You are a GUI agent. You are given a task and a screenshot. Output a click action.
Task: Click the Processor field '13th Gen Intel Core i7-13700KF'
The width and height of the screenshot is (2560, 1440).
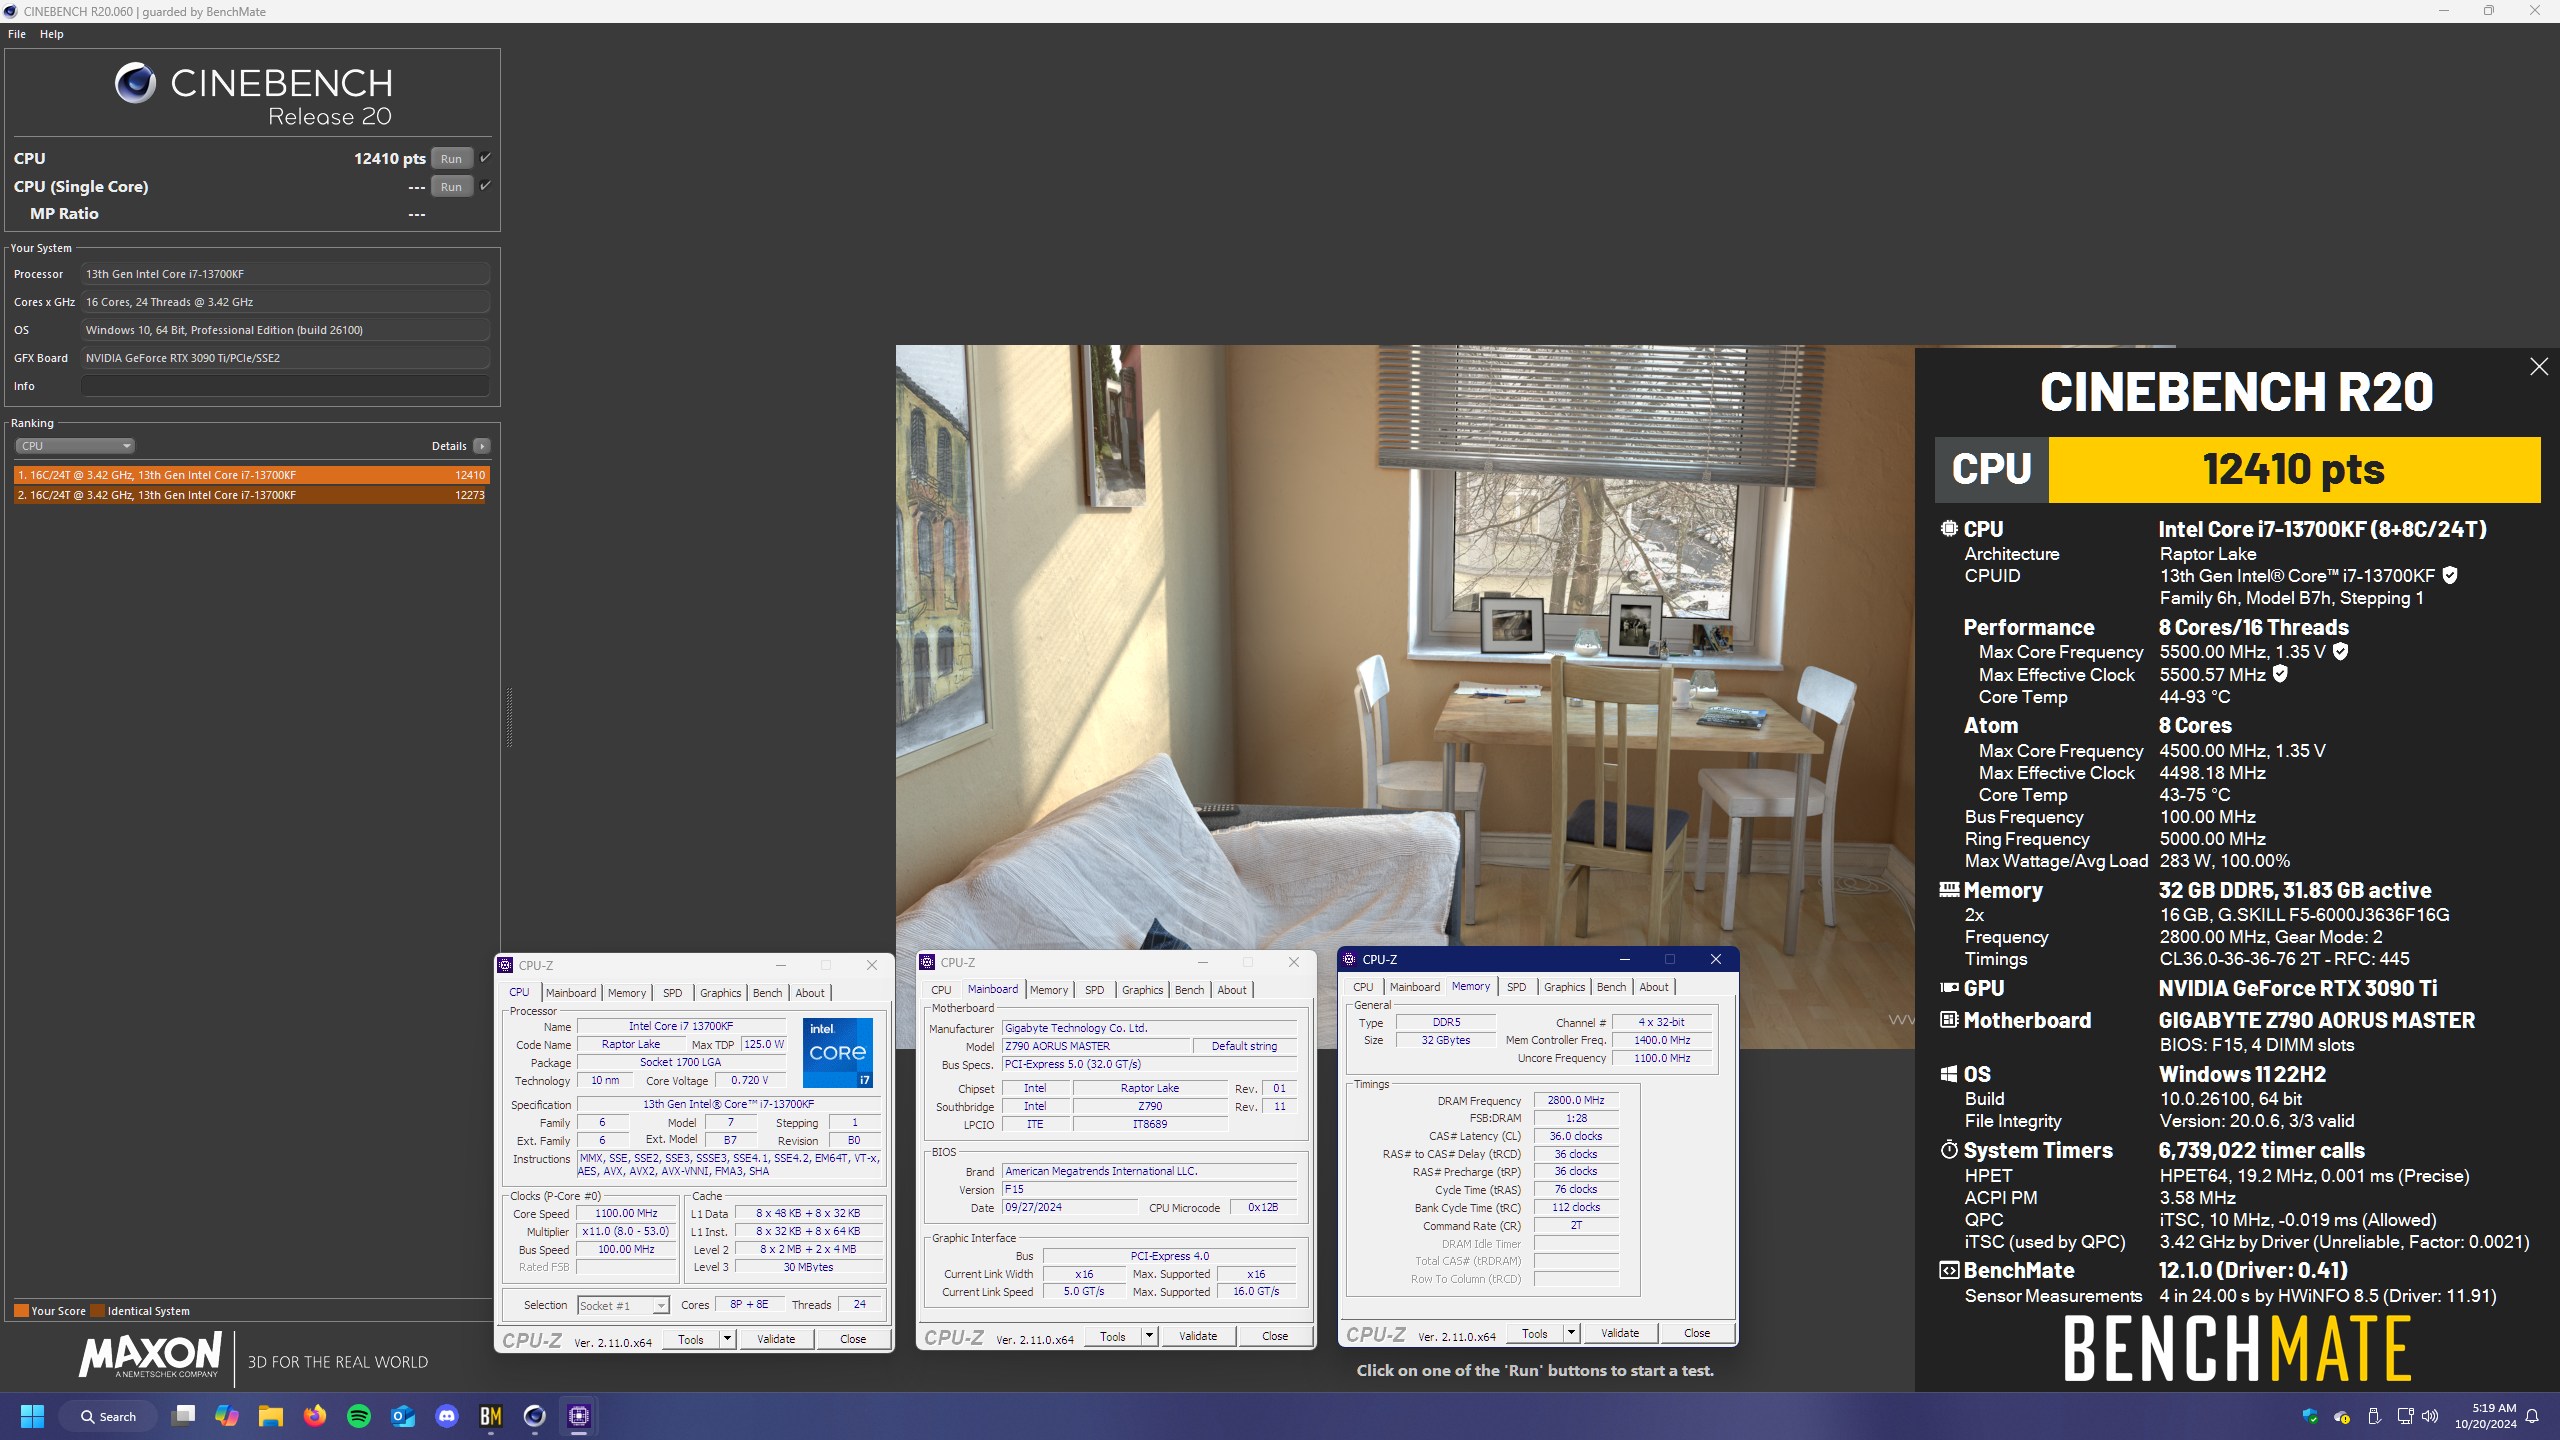pyautogui.click(x=285, y=274)
